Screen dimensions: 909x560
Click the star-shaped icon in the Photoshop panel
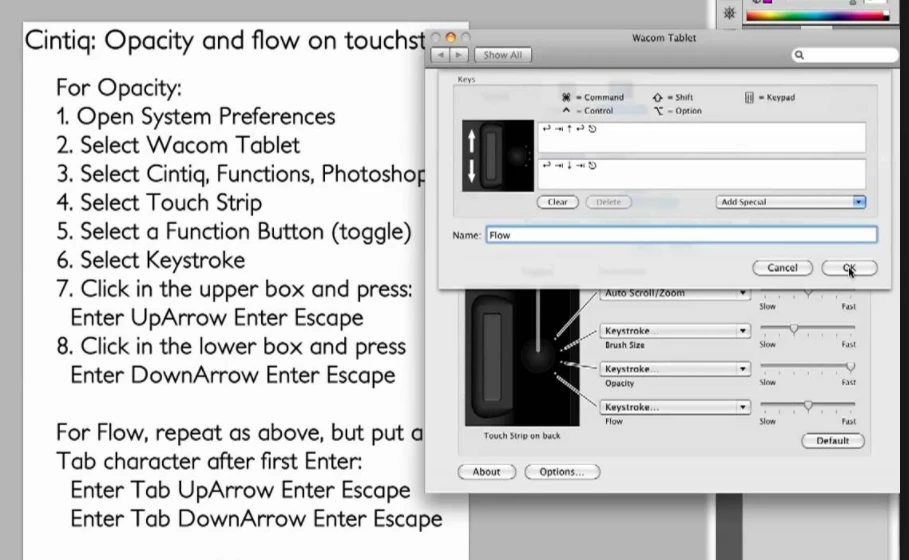coord(729,13)
